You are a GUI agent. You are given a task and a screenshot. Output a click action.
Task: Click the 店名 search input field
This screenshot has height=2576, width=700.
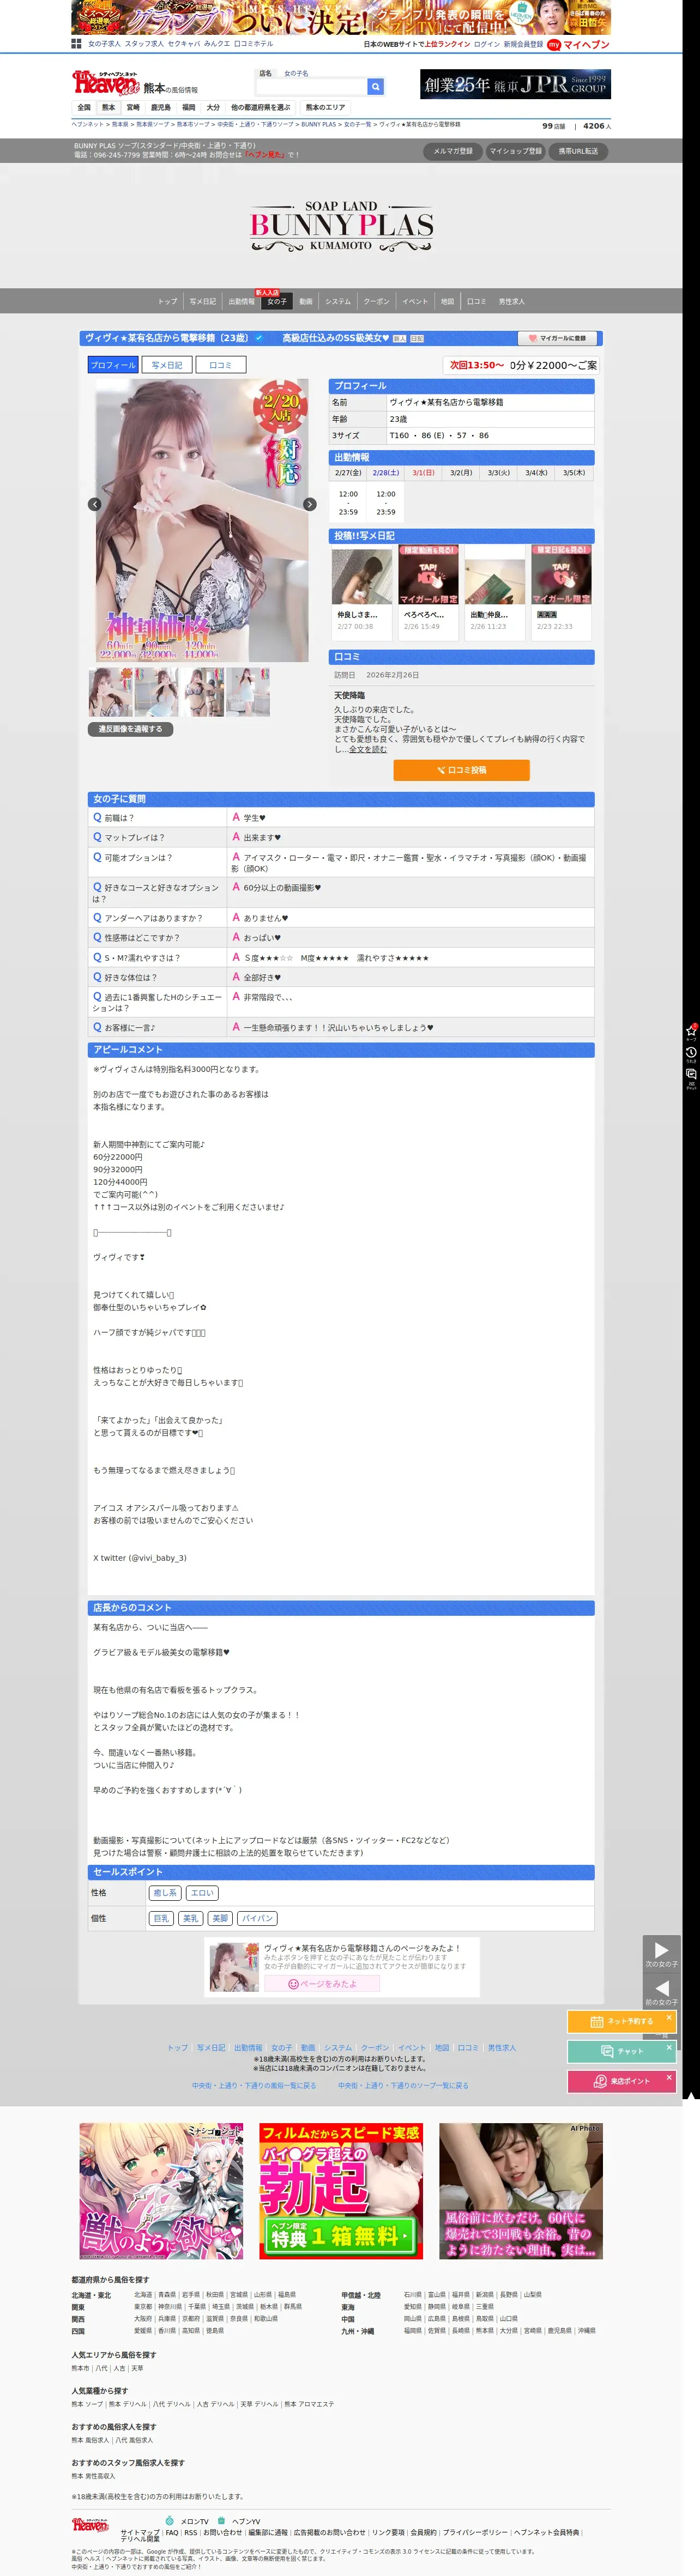point(312,87)
